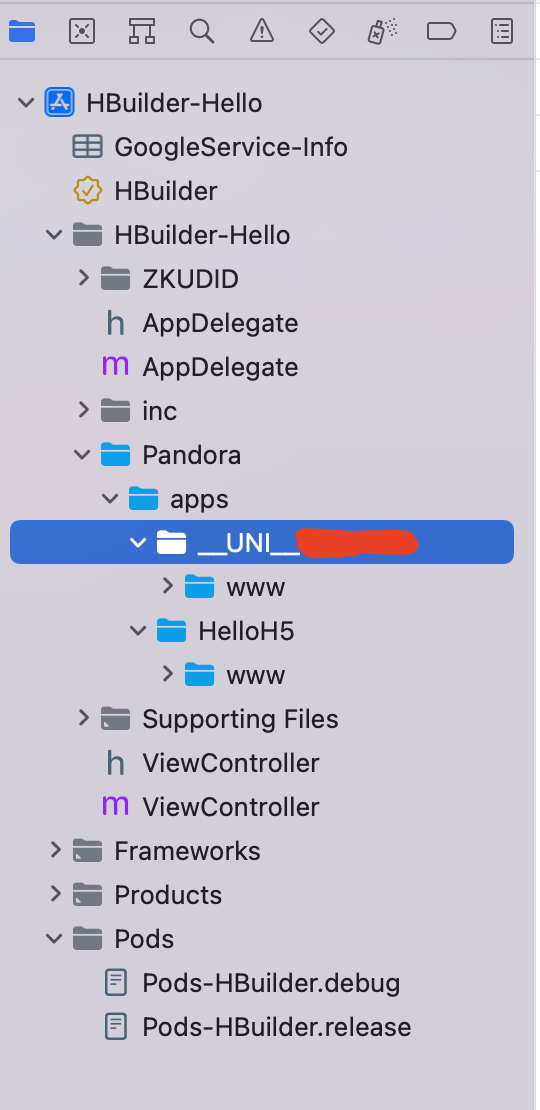Viewport: 540px width, 1110px height.
Task: Switch to the Source Control navigator
Action: (x=82, y=31)
